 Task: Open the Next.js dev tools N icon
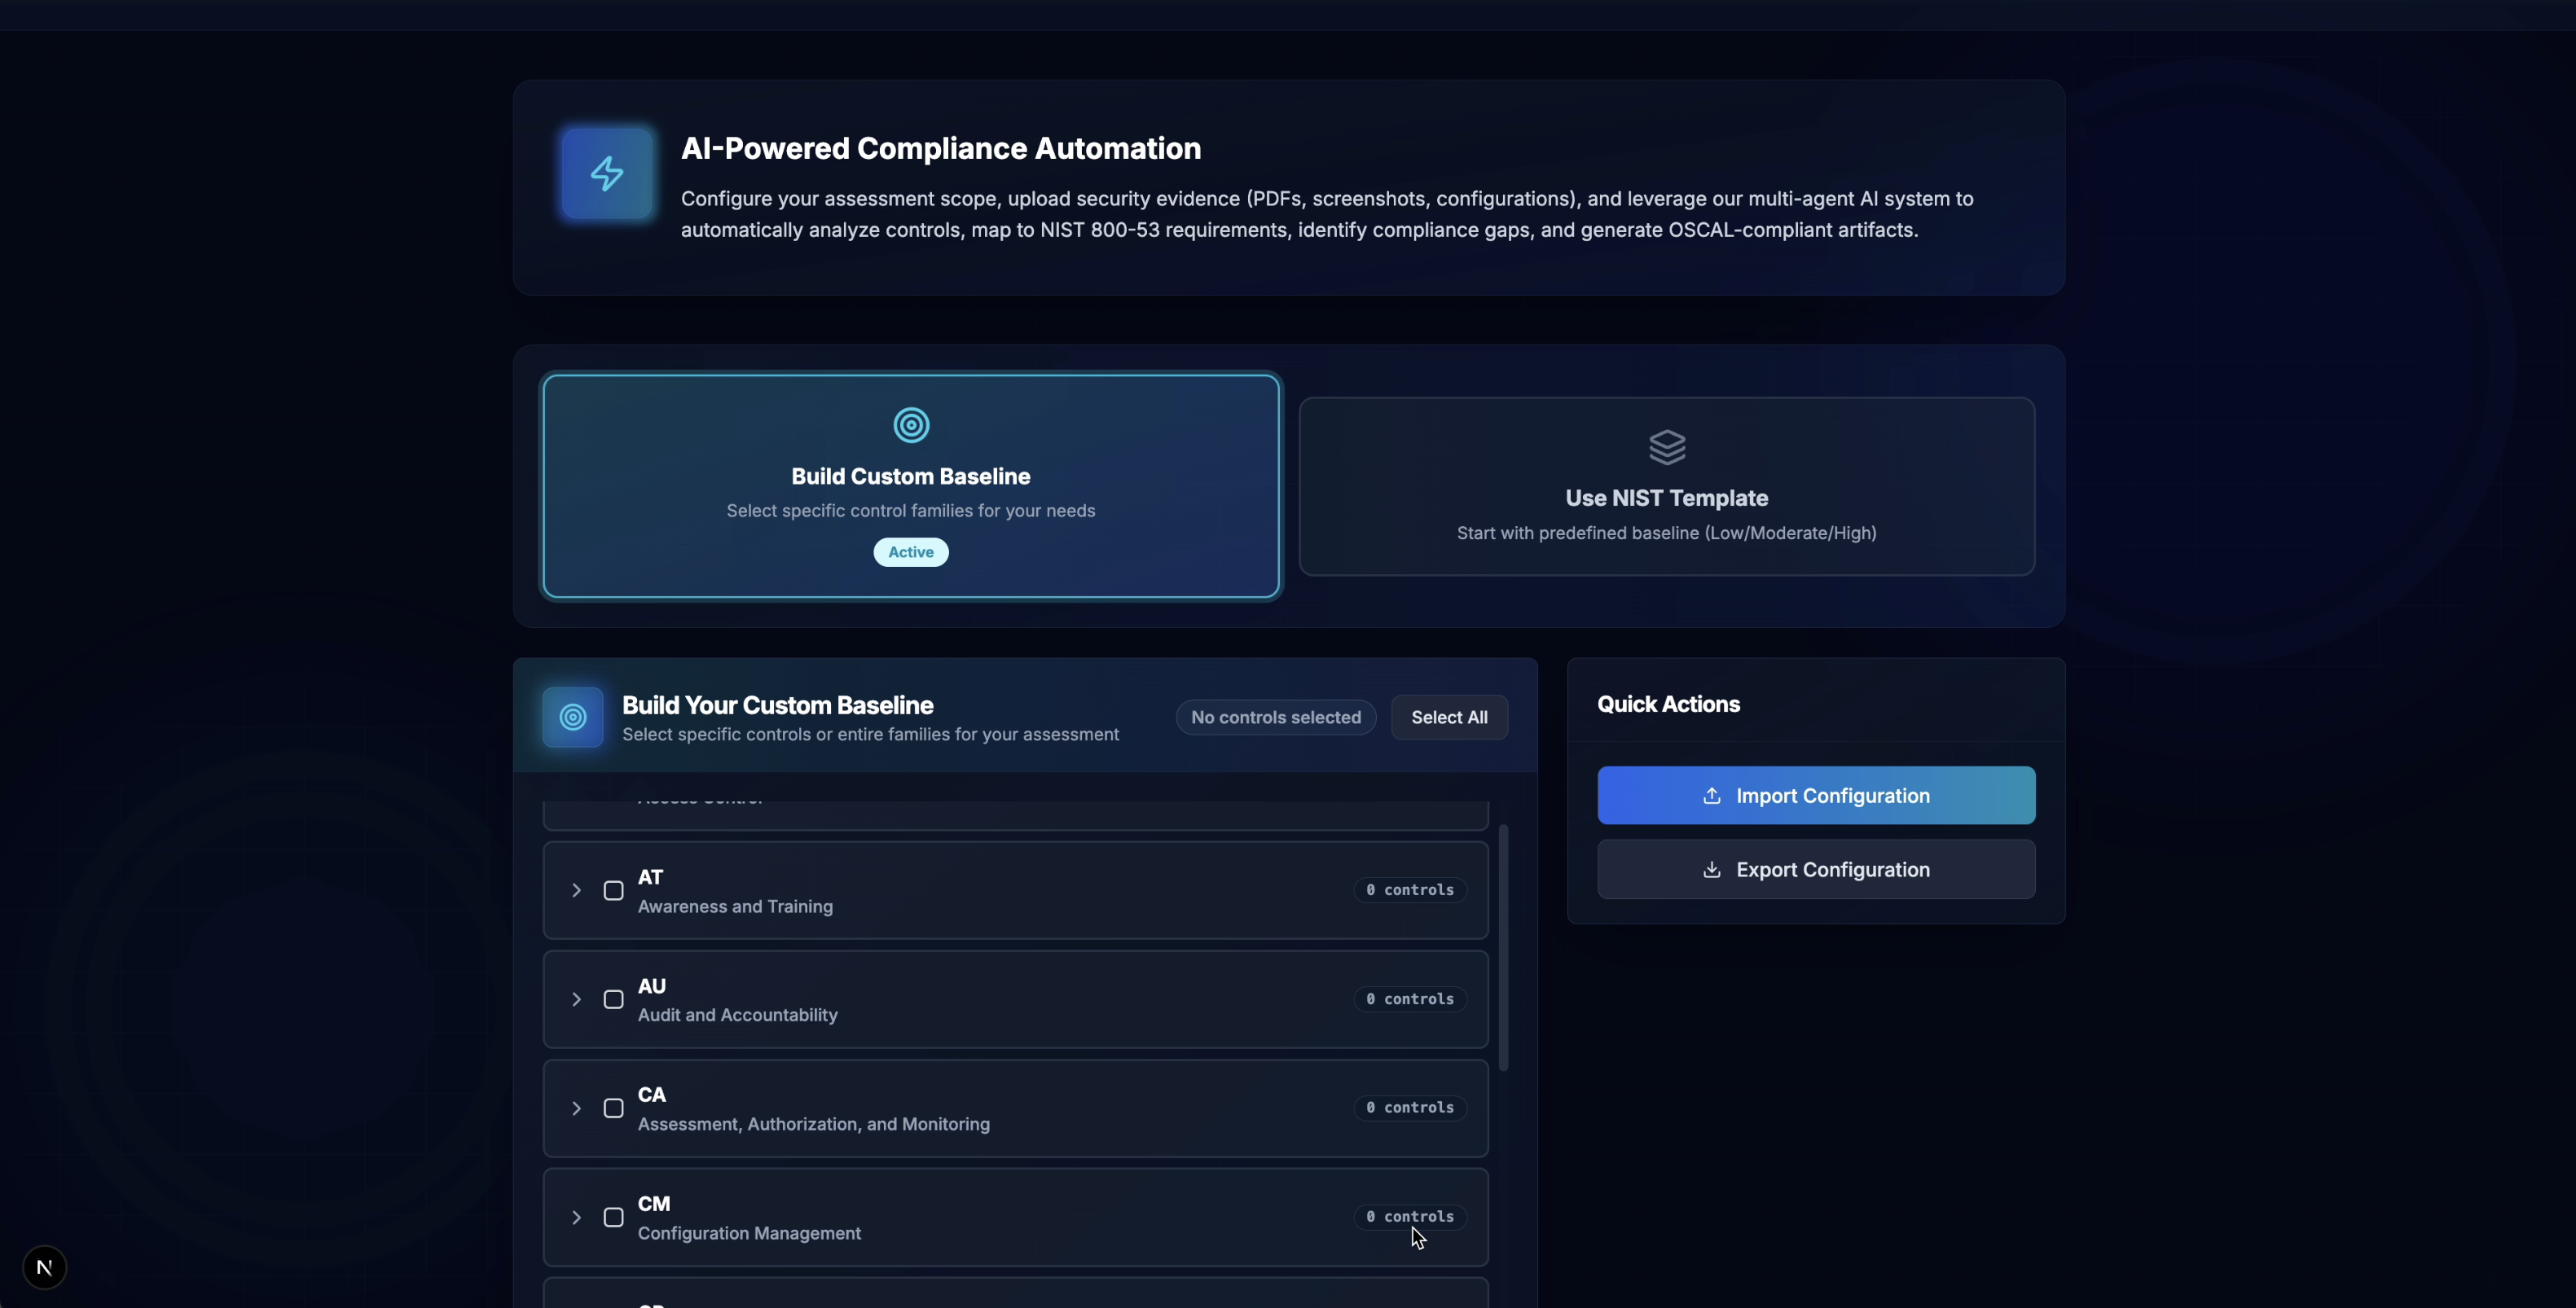[x=44, y=1267]
